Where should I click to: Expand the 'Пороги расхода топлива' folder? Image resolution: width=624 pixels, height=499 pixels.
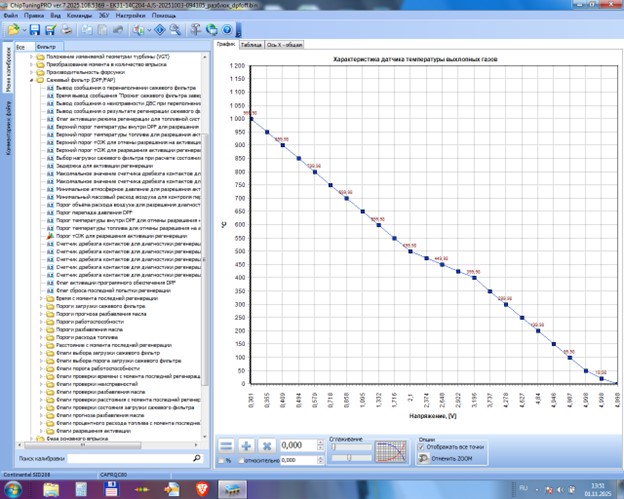42,339
